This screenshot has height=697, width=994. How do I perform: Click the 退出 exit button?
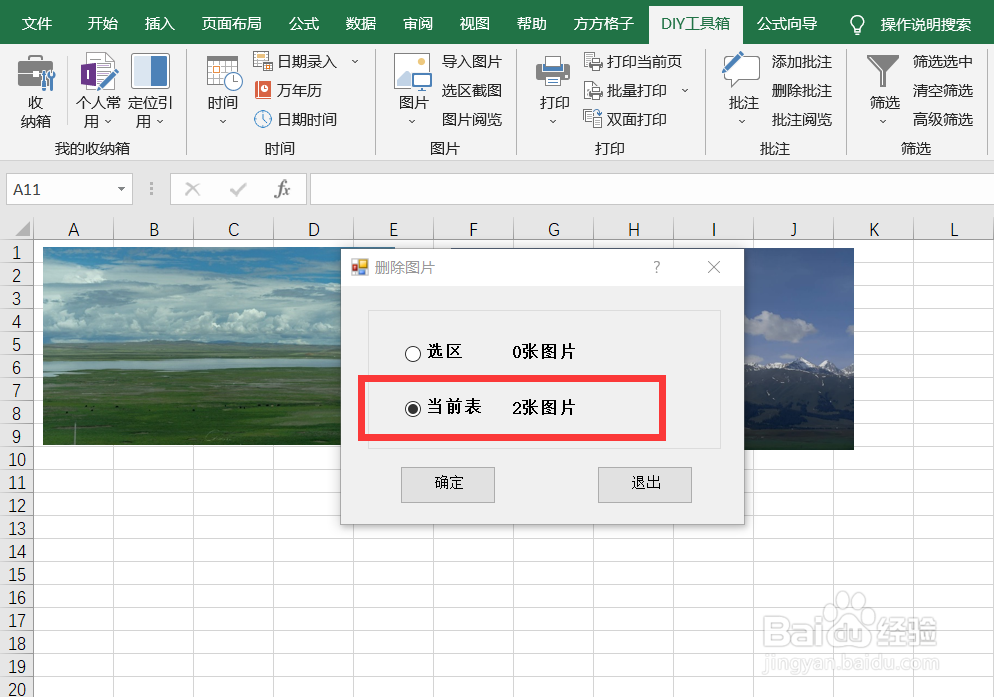click(x=644, y=484)
